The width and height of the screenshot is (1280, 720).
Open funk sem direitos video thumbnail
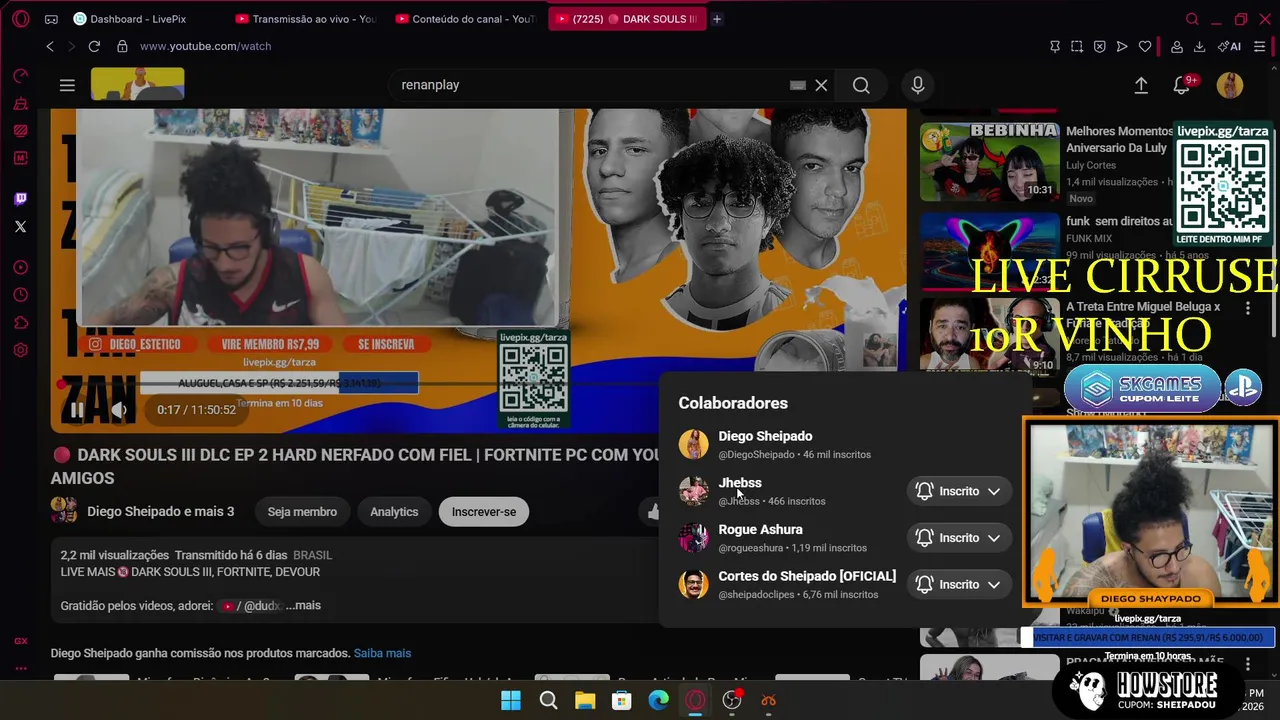pos(989,252)
